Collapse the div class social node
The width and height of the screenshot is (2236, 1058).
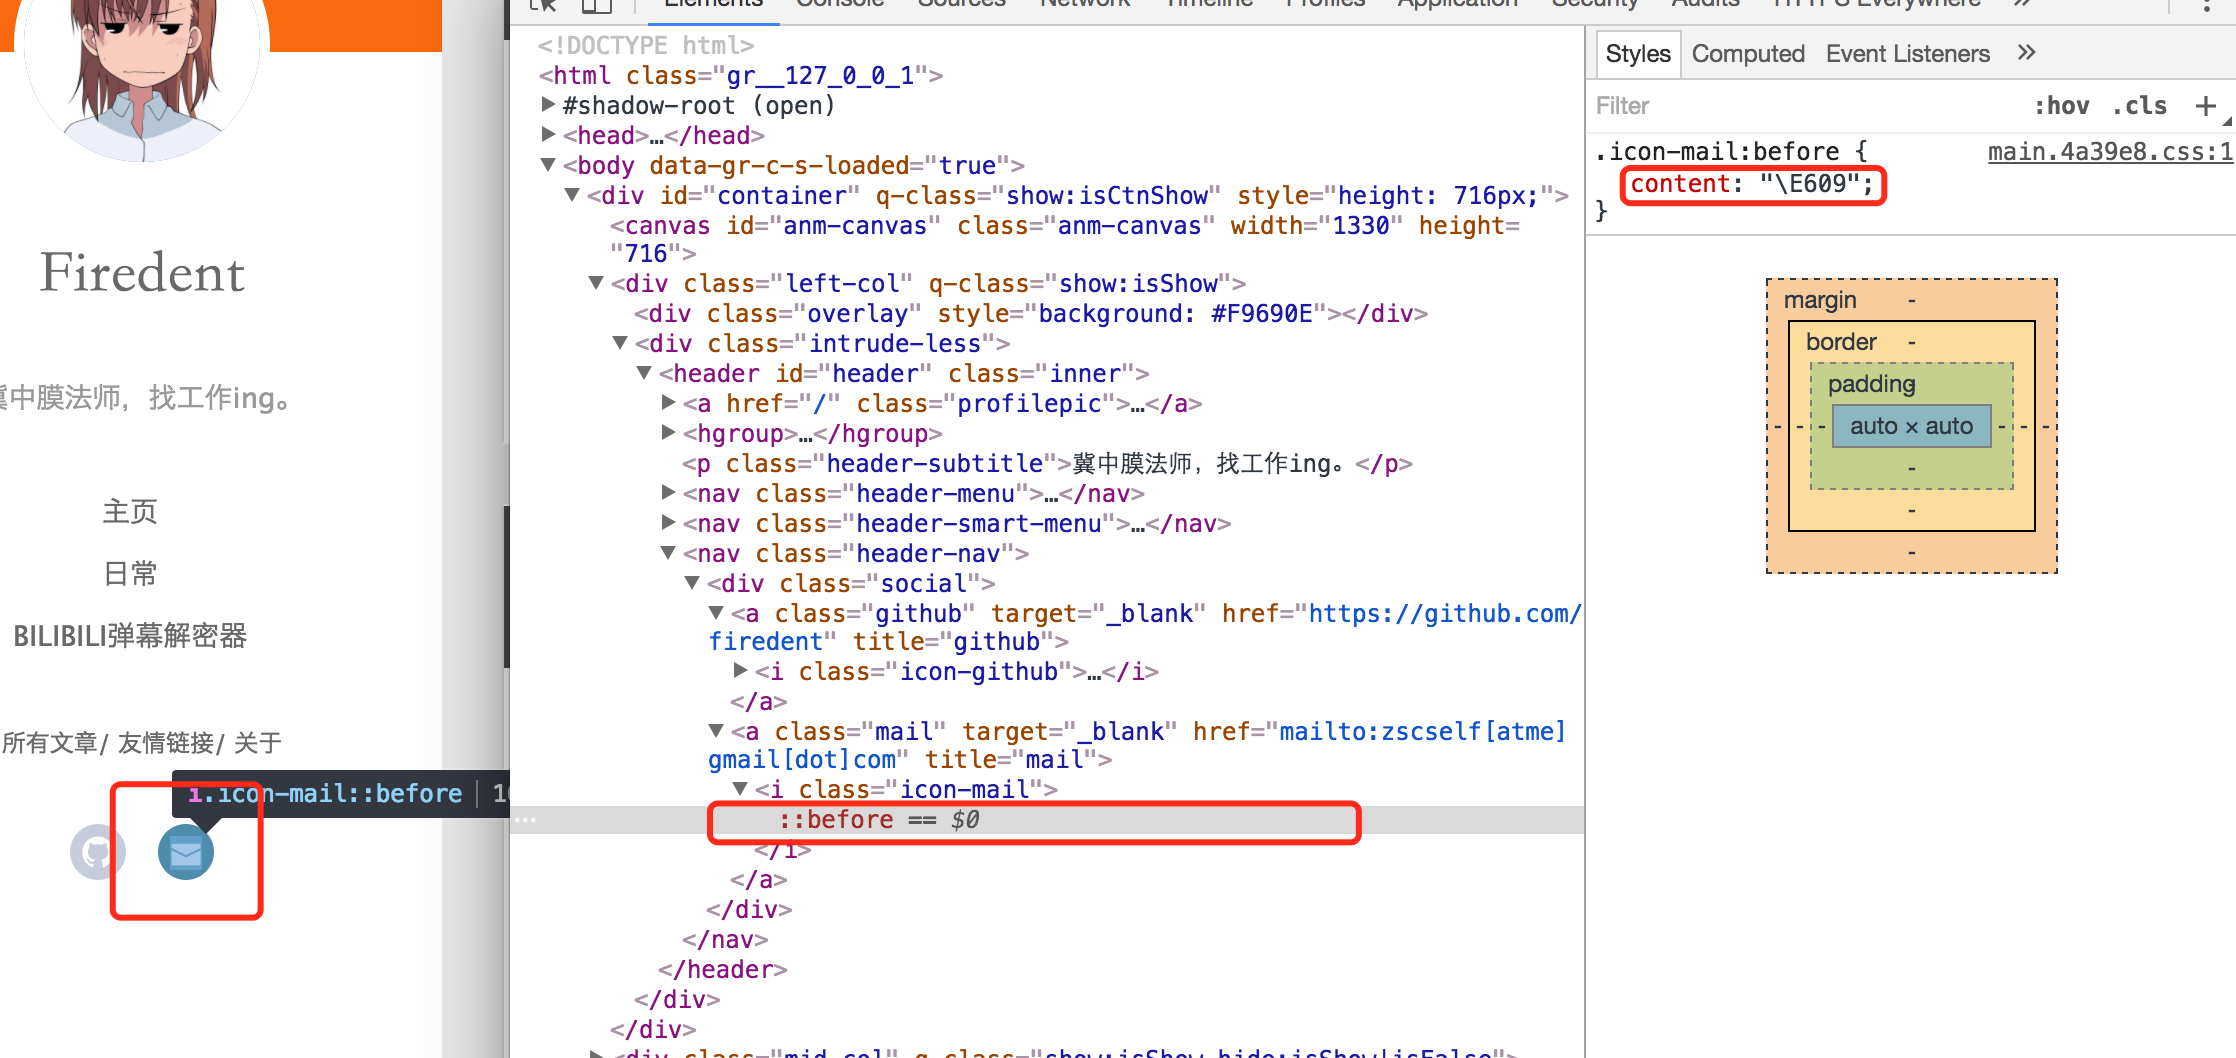coord(692,582)
